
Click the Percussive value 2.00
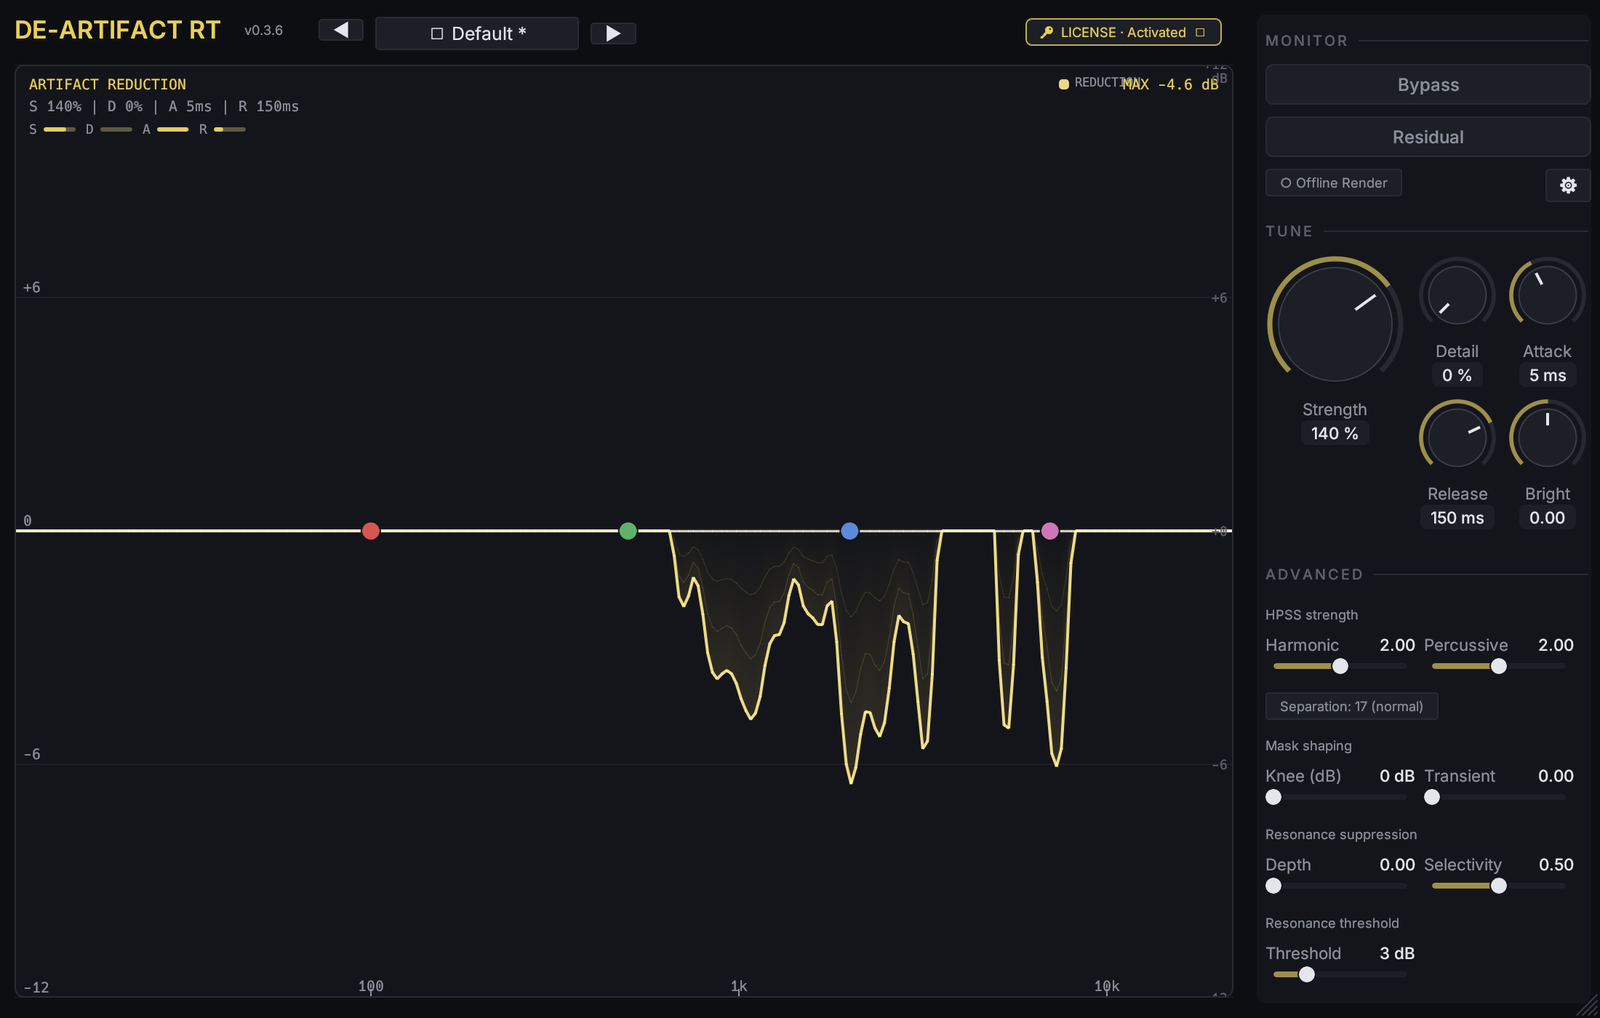[x=1556, y=645]
